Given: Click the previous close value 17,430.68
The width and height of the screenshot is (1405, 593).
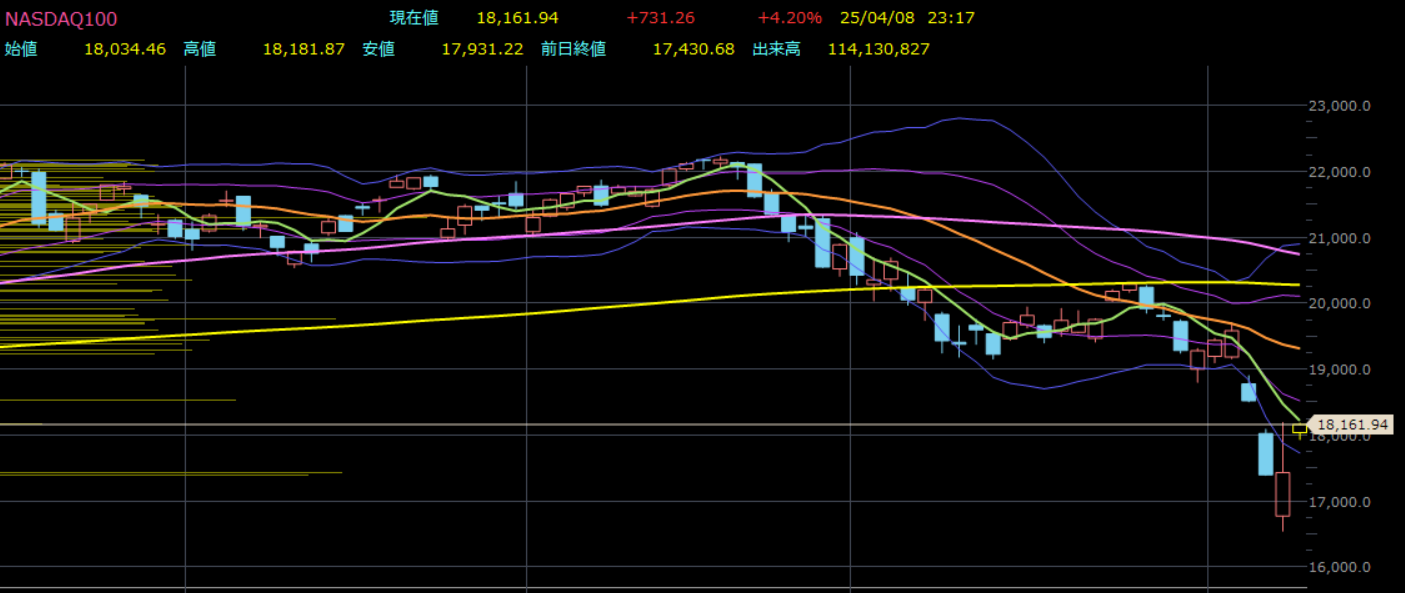Looking at the screenshot, I should (694, 49).
